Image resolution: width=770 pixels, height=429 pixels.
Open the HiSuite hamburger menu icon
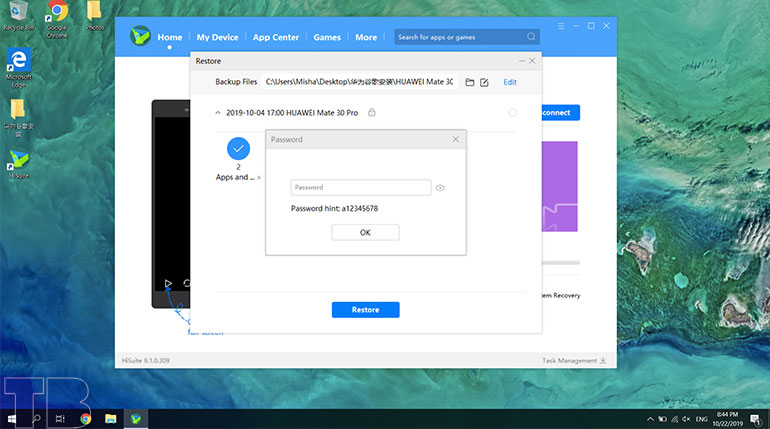coord(561,26)
